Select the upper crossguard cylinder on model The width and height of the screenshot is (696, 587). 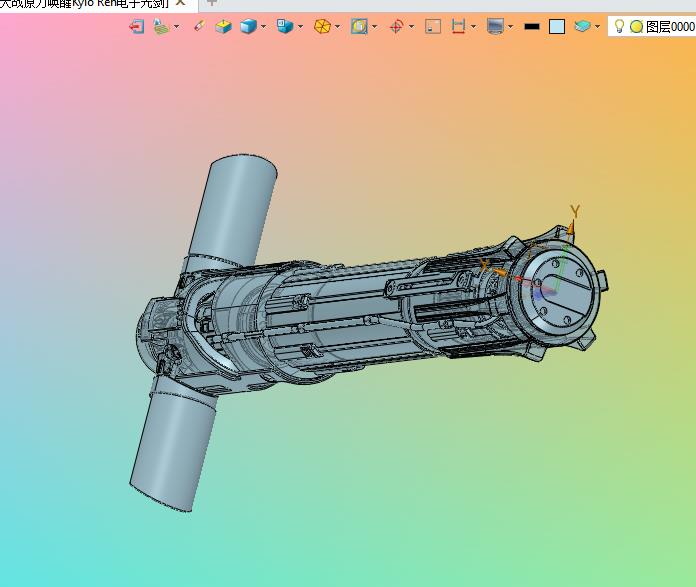coord(233,209)
